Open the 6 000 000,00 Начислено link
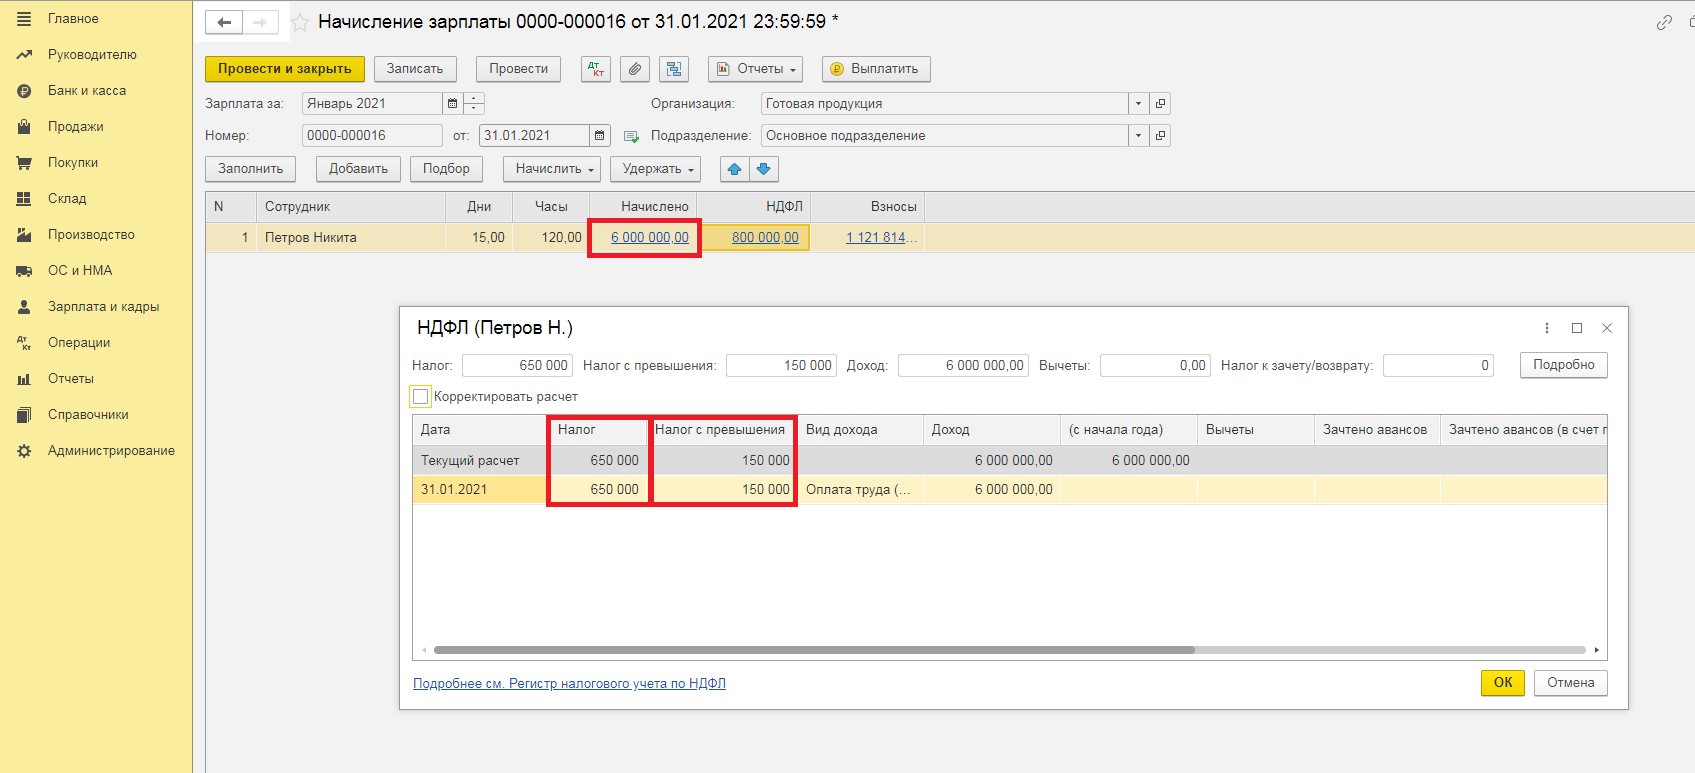Screen dimensions: 1695x773 coord(650,238)
